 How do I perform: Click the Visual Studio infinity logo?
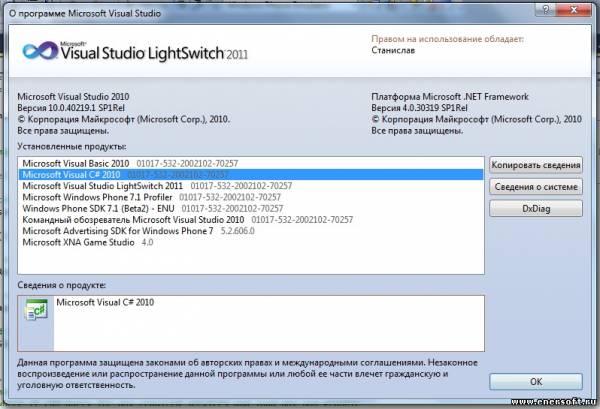tap(40, 51)
